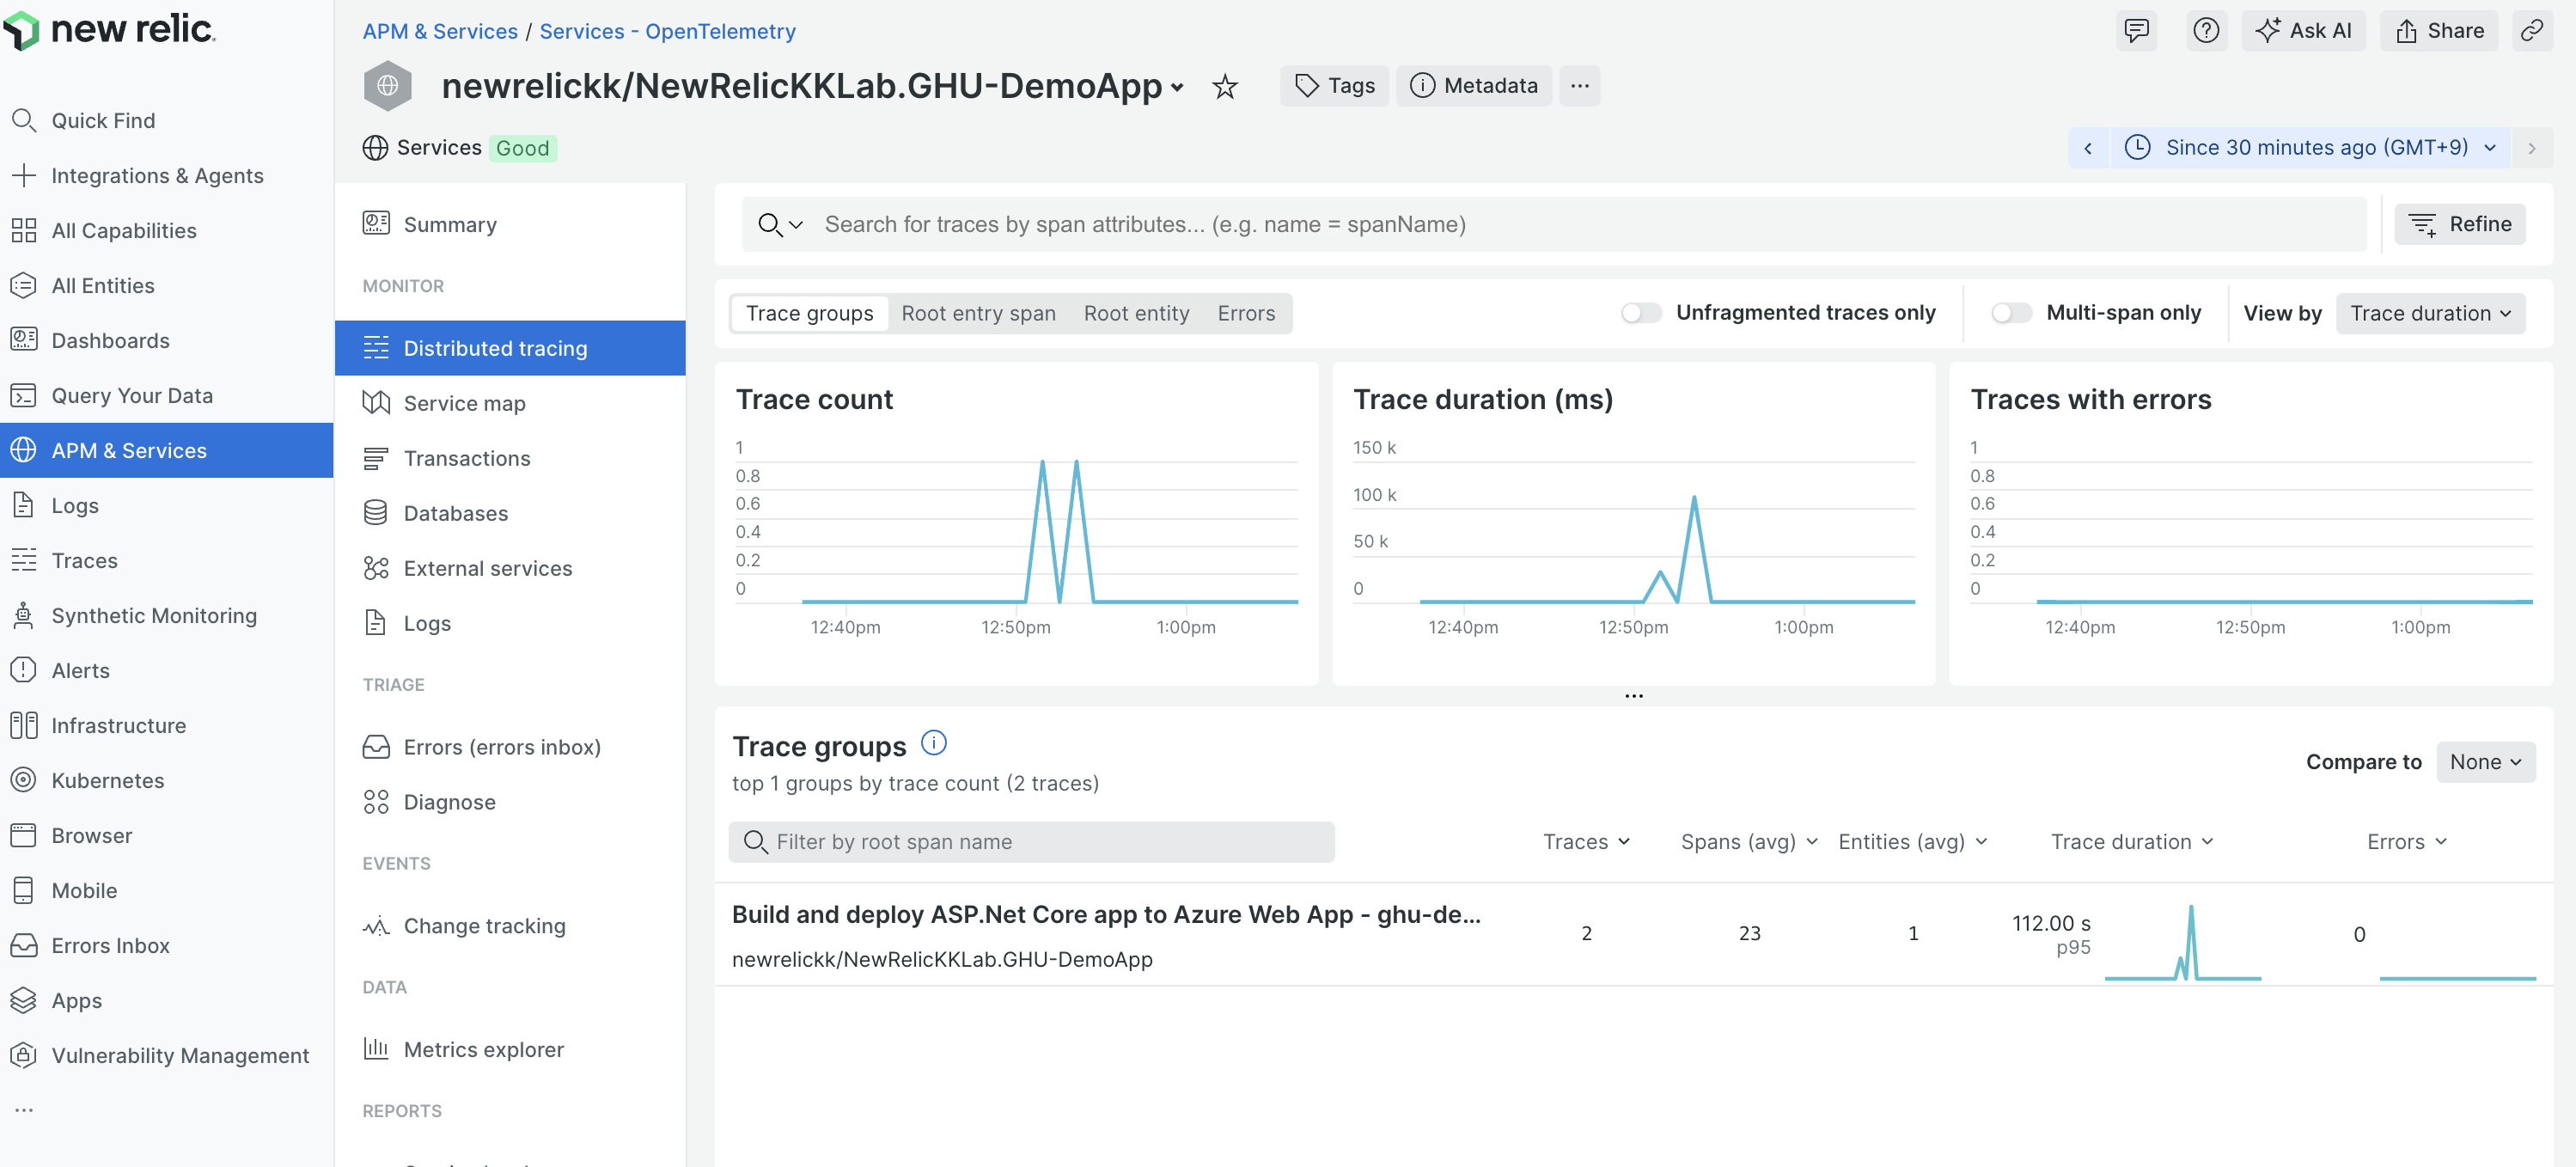Viewport: 2576px width, 1167px height.
Task: Click the more options ellipsis button
Action: tap(1579, 86)
